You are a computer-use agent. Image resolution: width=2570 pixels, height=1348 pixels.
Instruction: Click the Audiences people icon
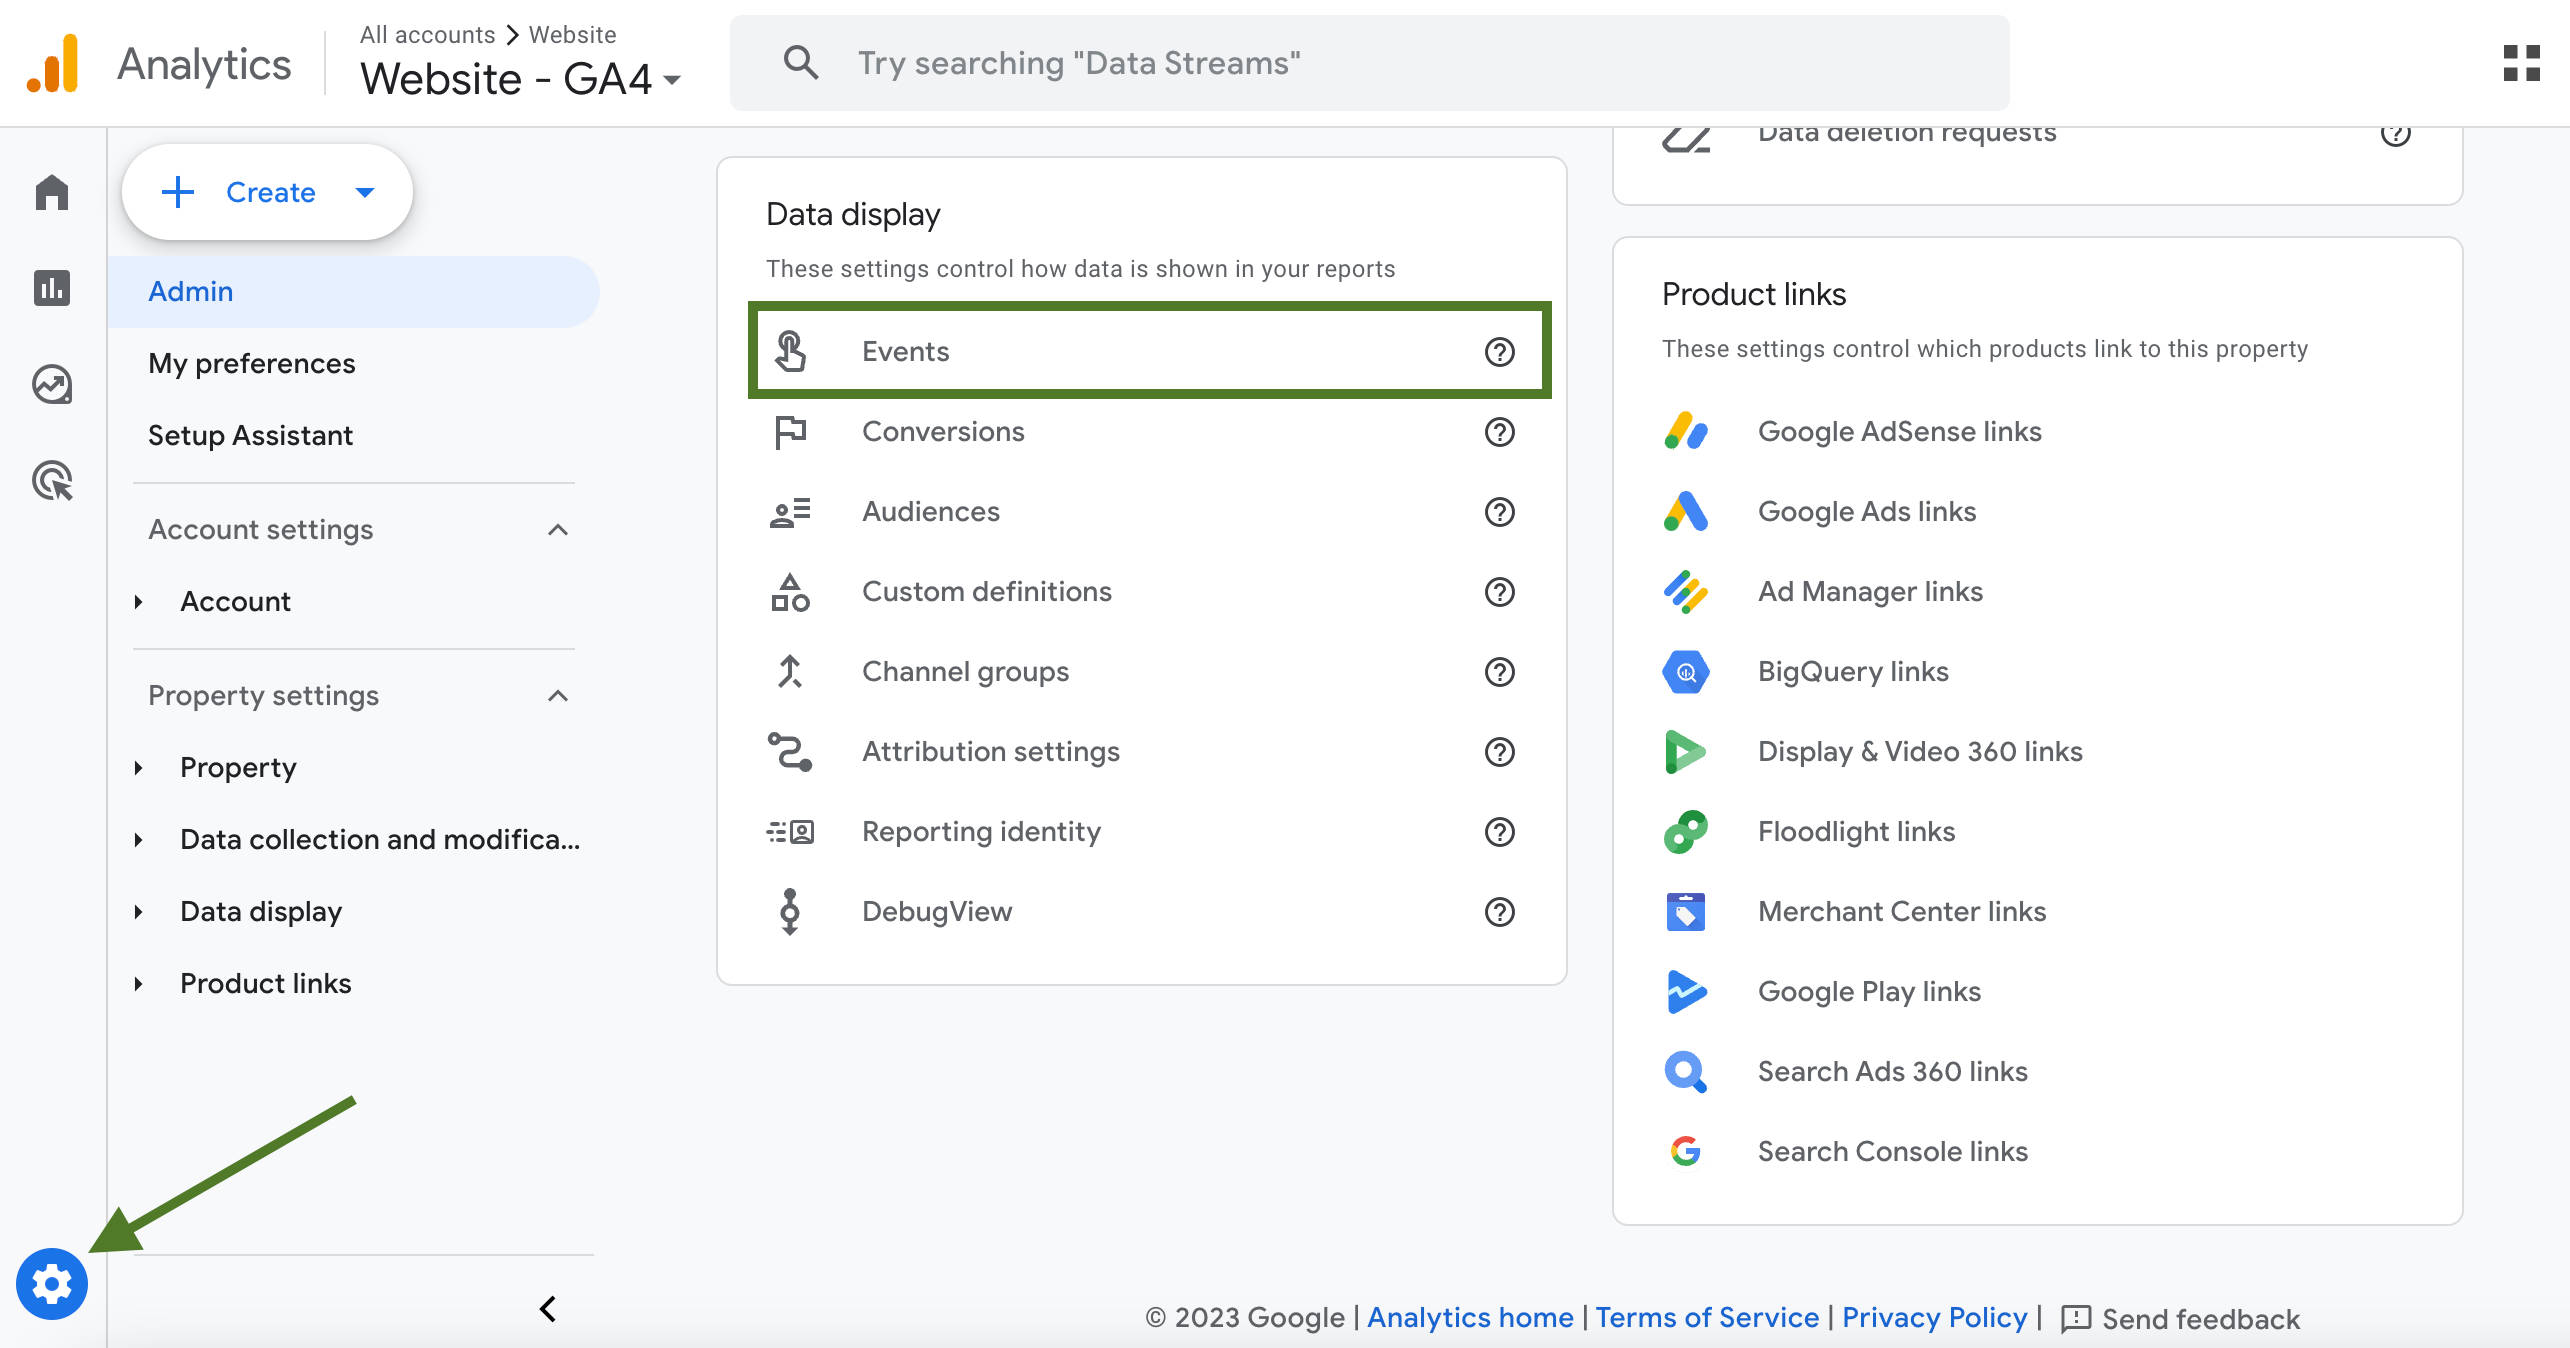(790, 512)
